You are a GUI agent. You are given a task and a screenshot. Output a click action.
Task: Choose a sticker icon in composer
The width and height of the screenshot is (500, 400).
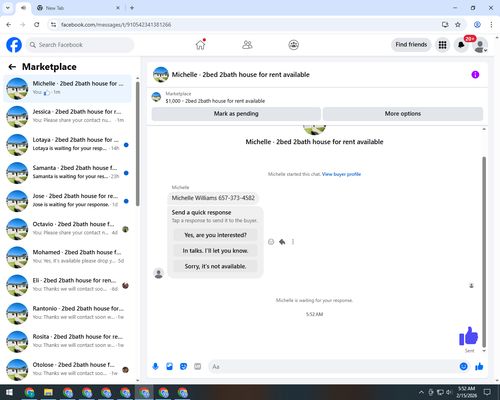pos(183,367)
